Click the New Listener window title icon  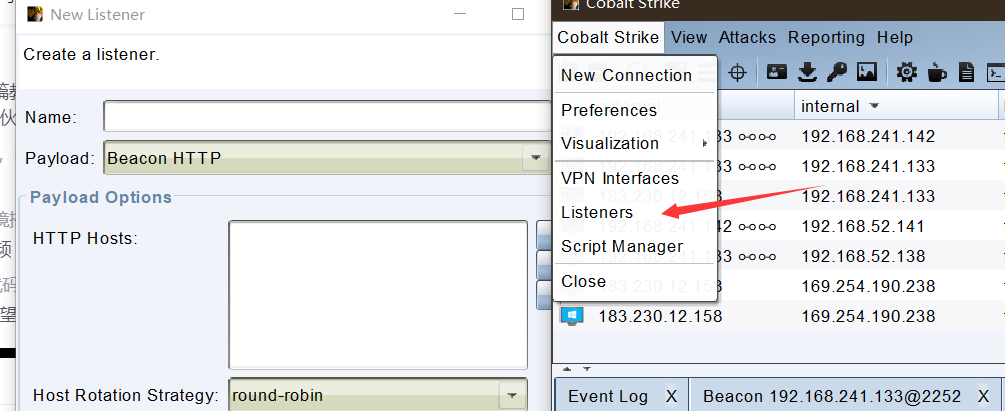35,13
